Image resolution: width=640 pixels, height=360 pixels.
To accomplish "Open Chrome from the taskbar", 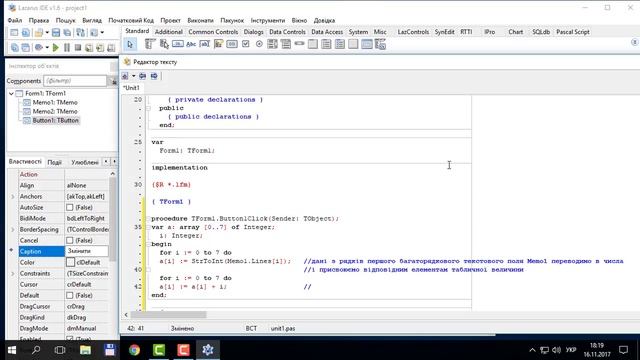I will (134, 350).
